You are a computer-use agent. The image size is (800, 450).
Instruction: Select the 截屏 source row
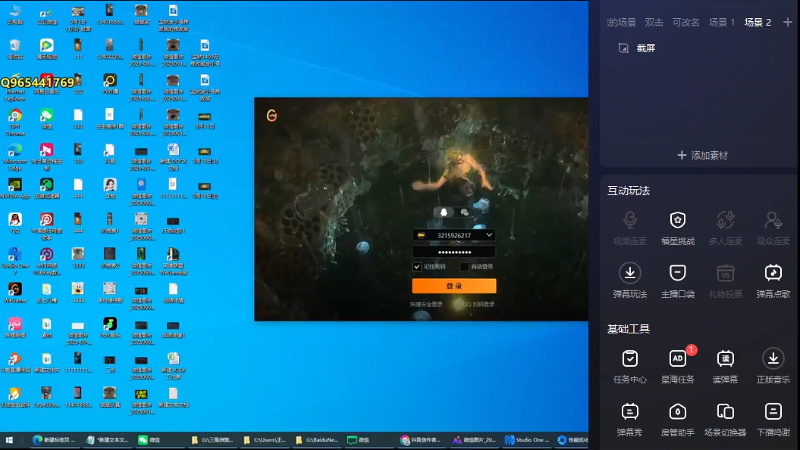pyautogui.click(x=696, y=48)
